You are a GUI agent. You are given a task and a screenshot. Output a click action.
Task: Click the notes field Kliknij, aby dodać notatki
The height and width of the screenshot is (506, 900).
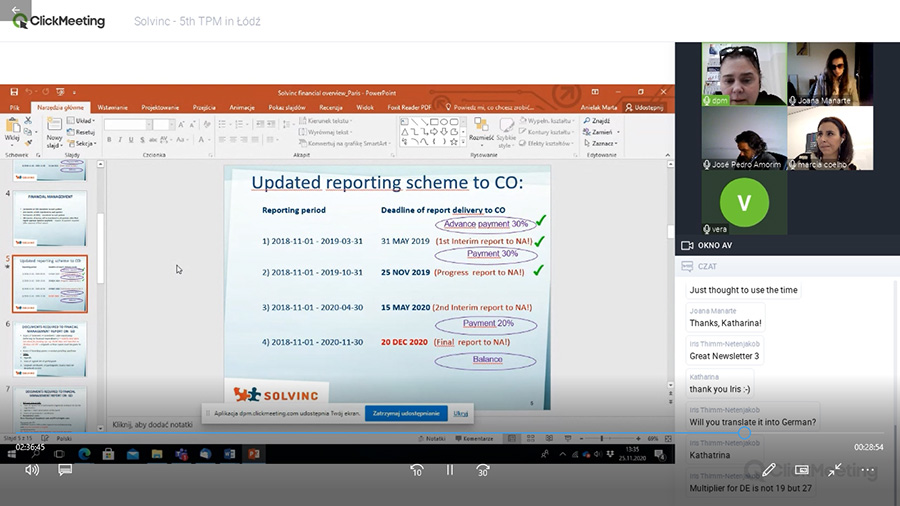click(x=152, y=425)
